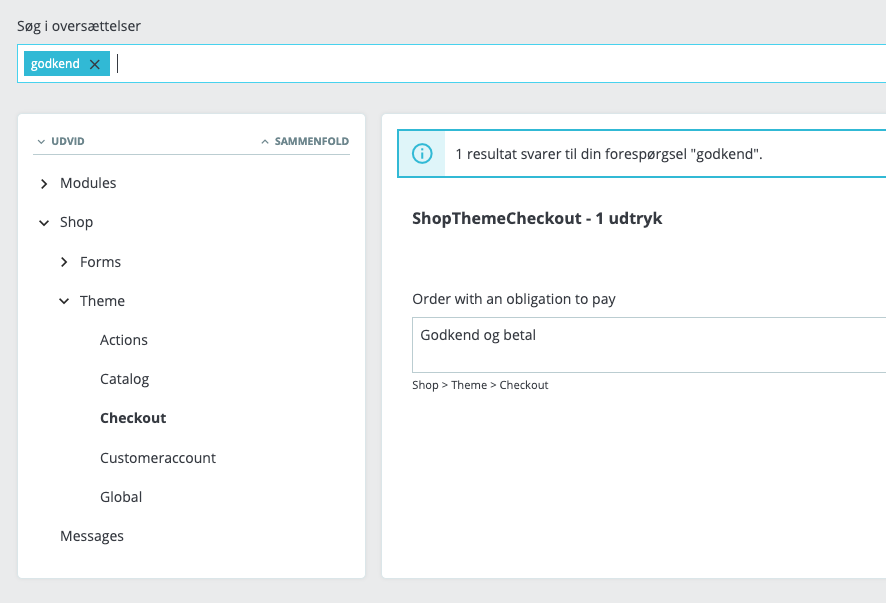Image resolution: width=886 pixels, height=603 pixels.
Task: Select the Theme tree item
Action: (102, 301)
